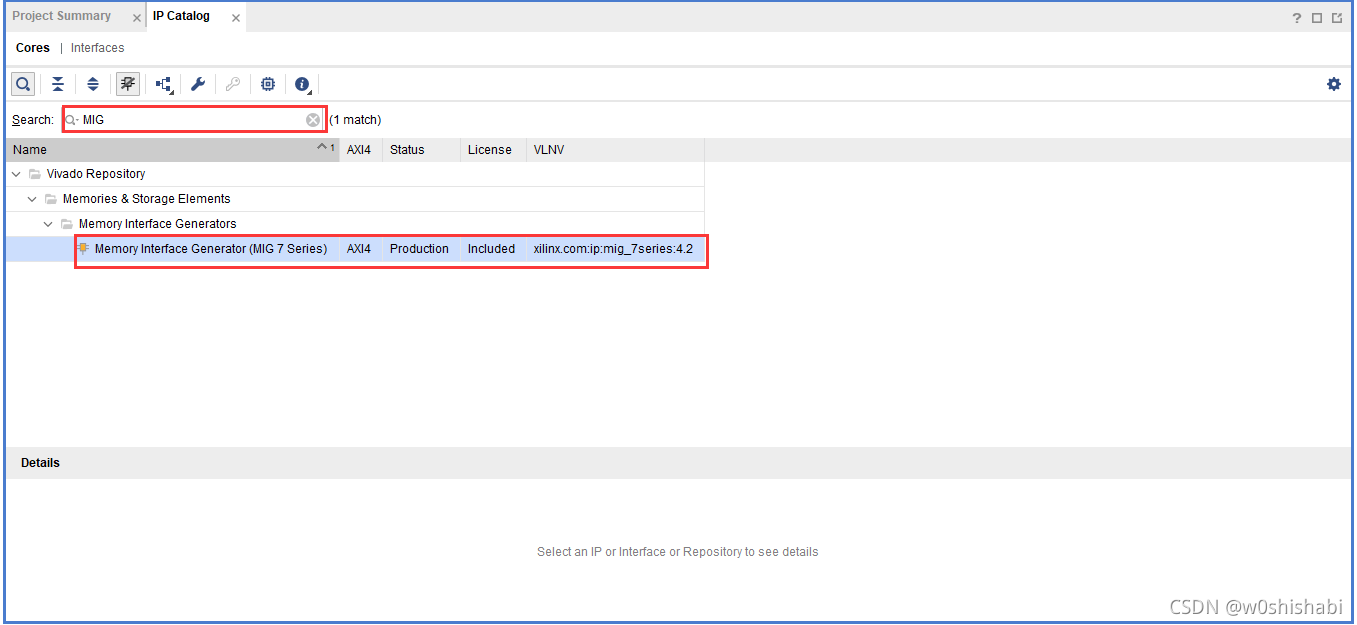
Task: Click the AXI4 cell in the MIG row
Action: [x=359, y=249]
